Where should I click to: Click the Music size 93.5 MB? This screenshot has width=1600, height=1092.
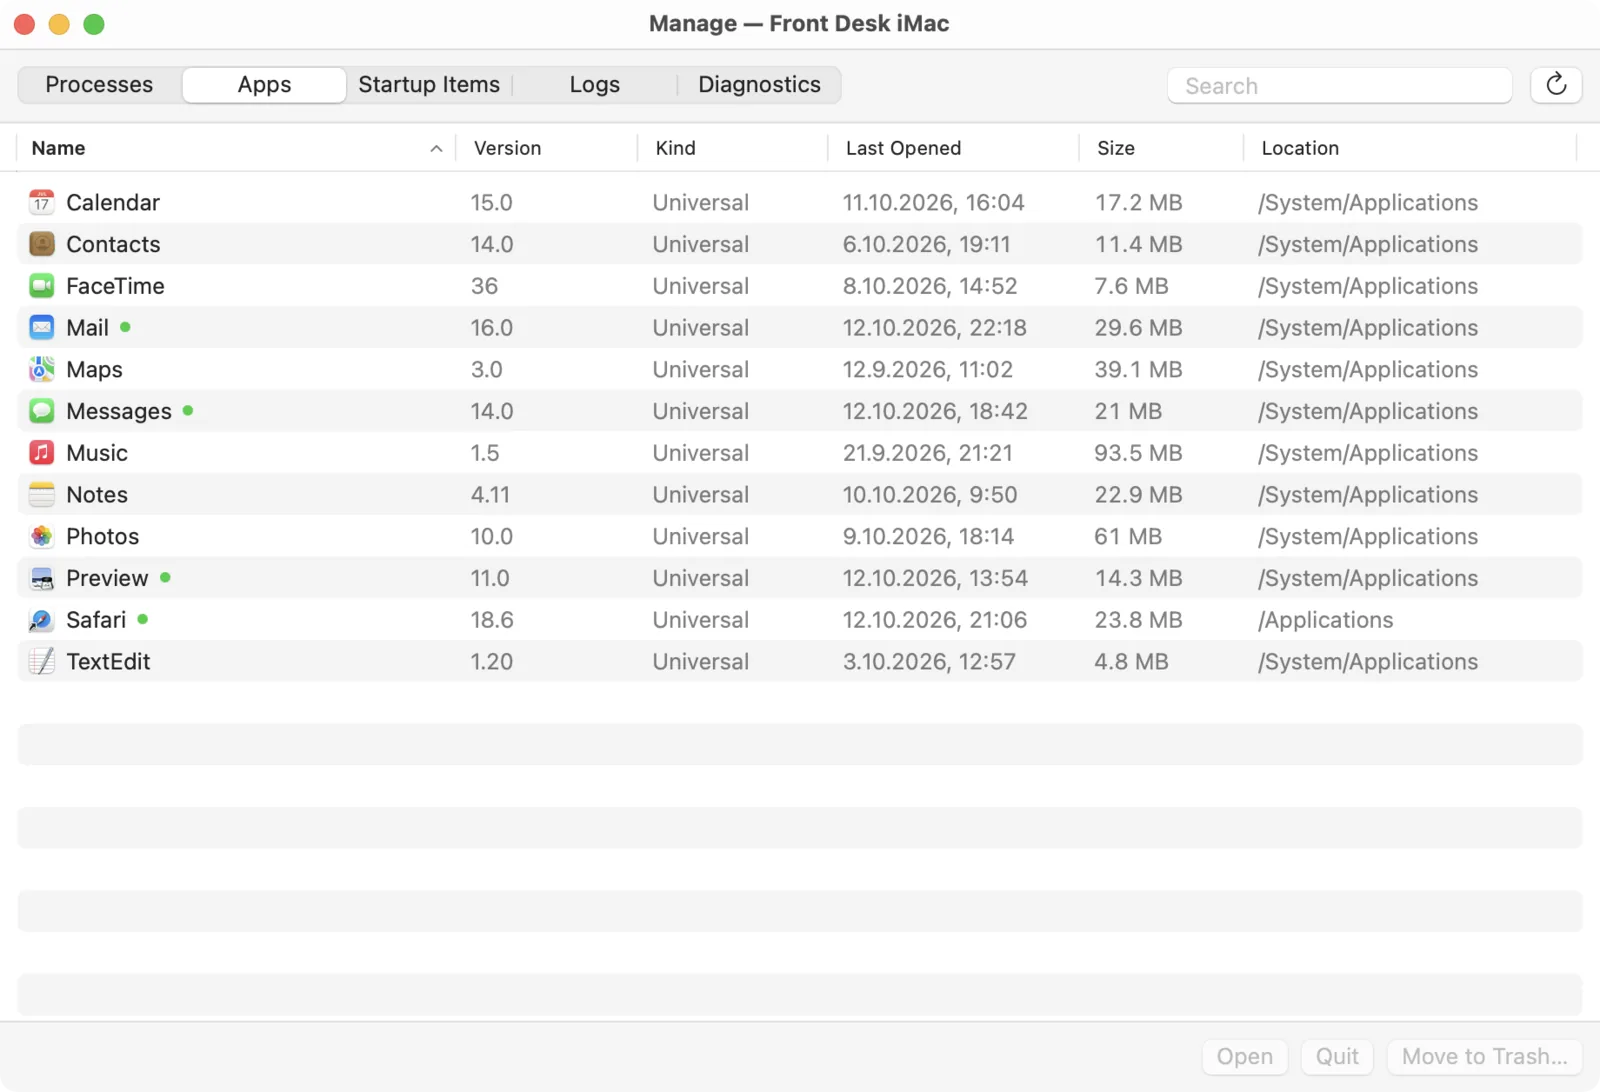coord(1138,453)
